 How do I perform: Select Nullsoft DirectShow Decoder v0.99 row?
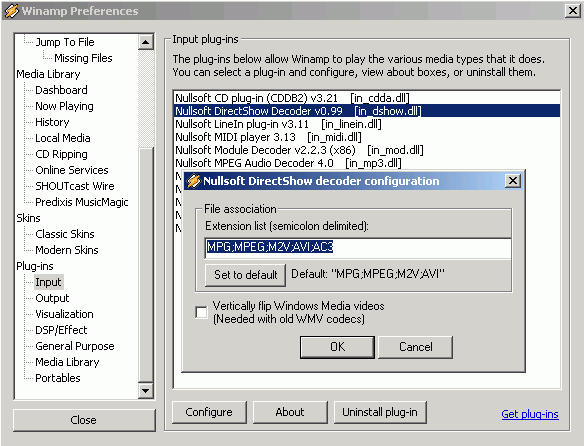coord(367,111)
